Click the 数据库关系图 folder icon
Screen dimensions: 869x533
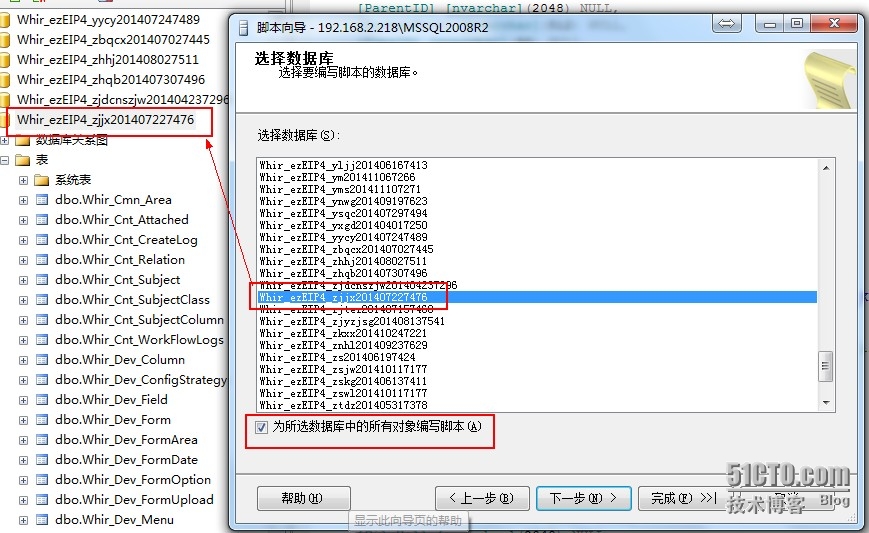pos(23,140)
